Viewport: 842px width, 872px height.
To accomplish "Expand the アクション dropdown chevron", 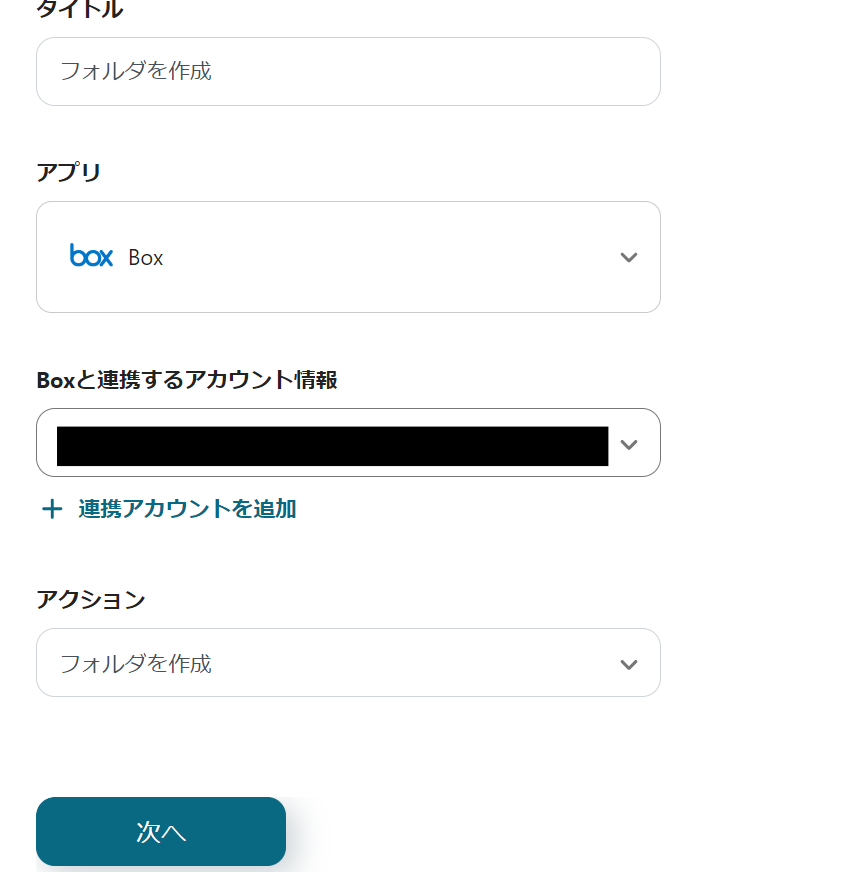I will [x=628, y=664].
